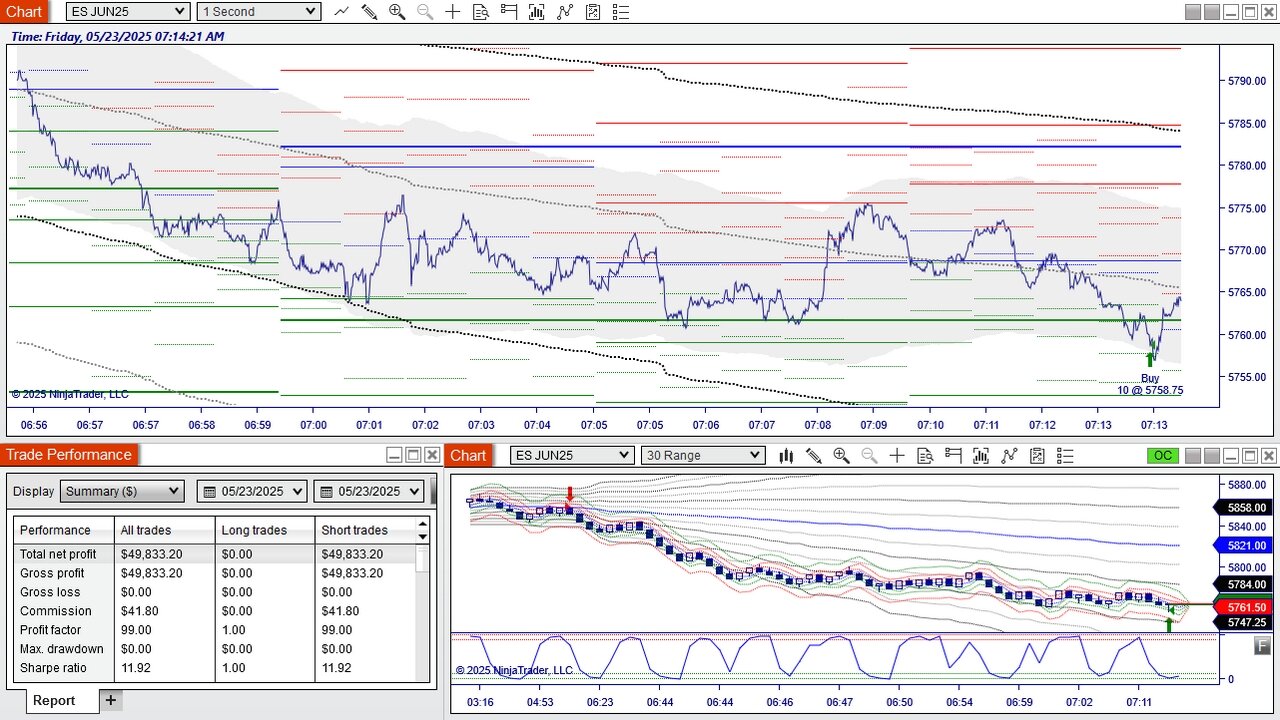Open chart style selector in 1 Second chart
1280x720 pixels.
(x=341, y=12)
